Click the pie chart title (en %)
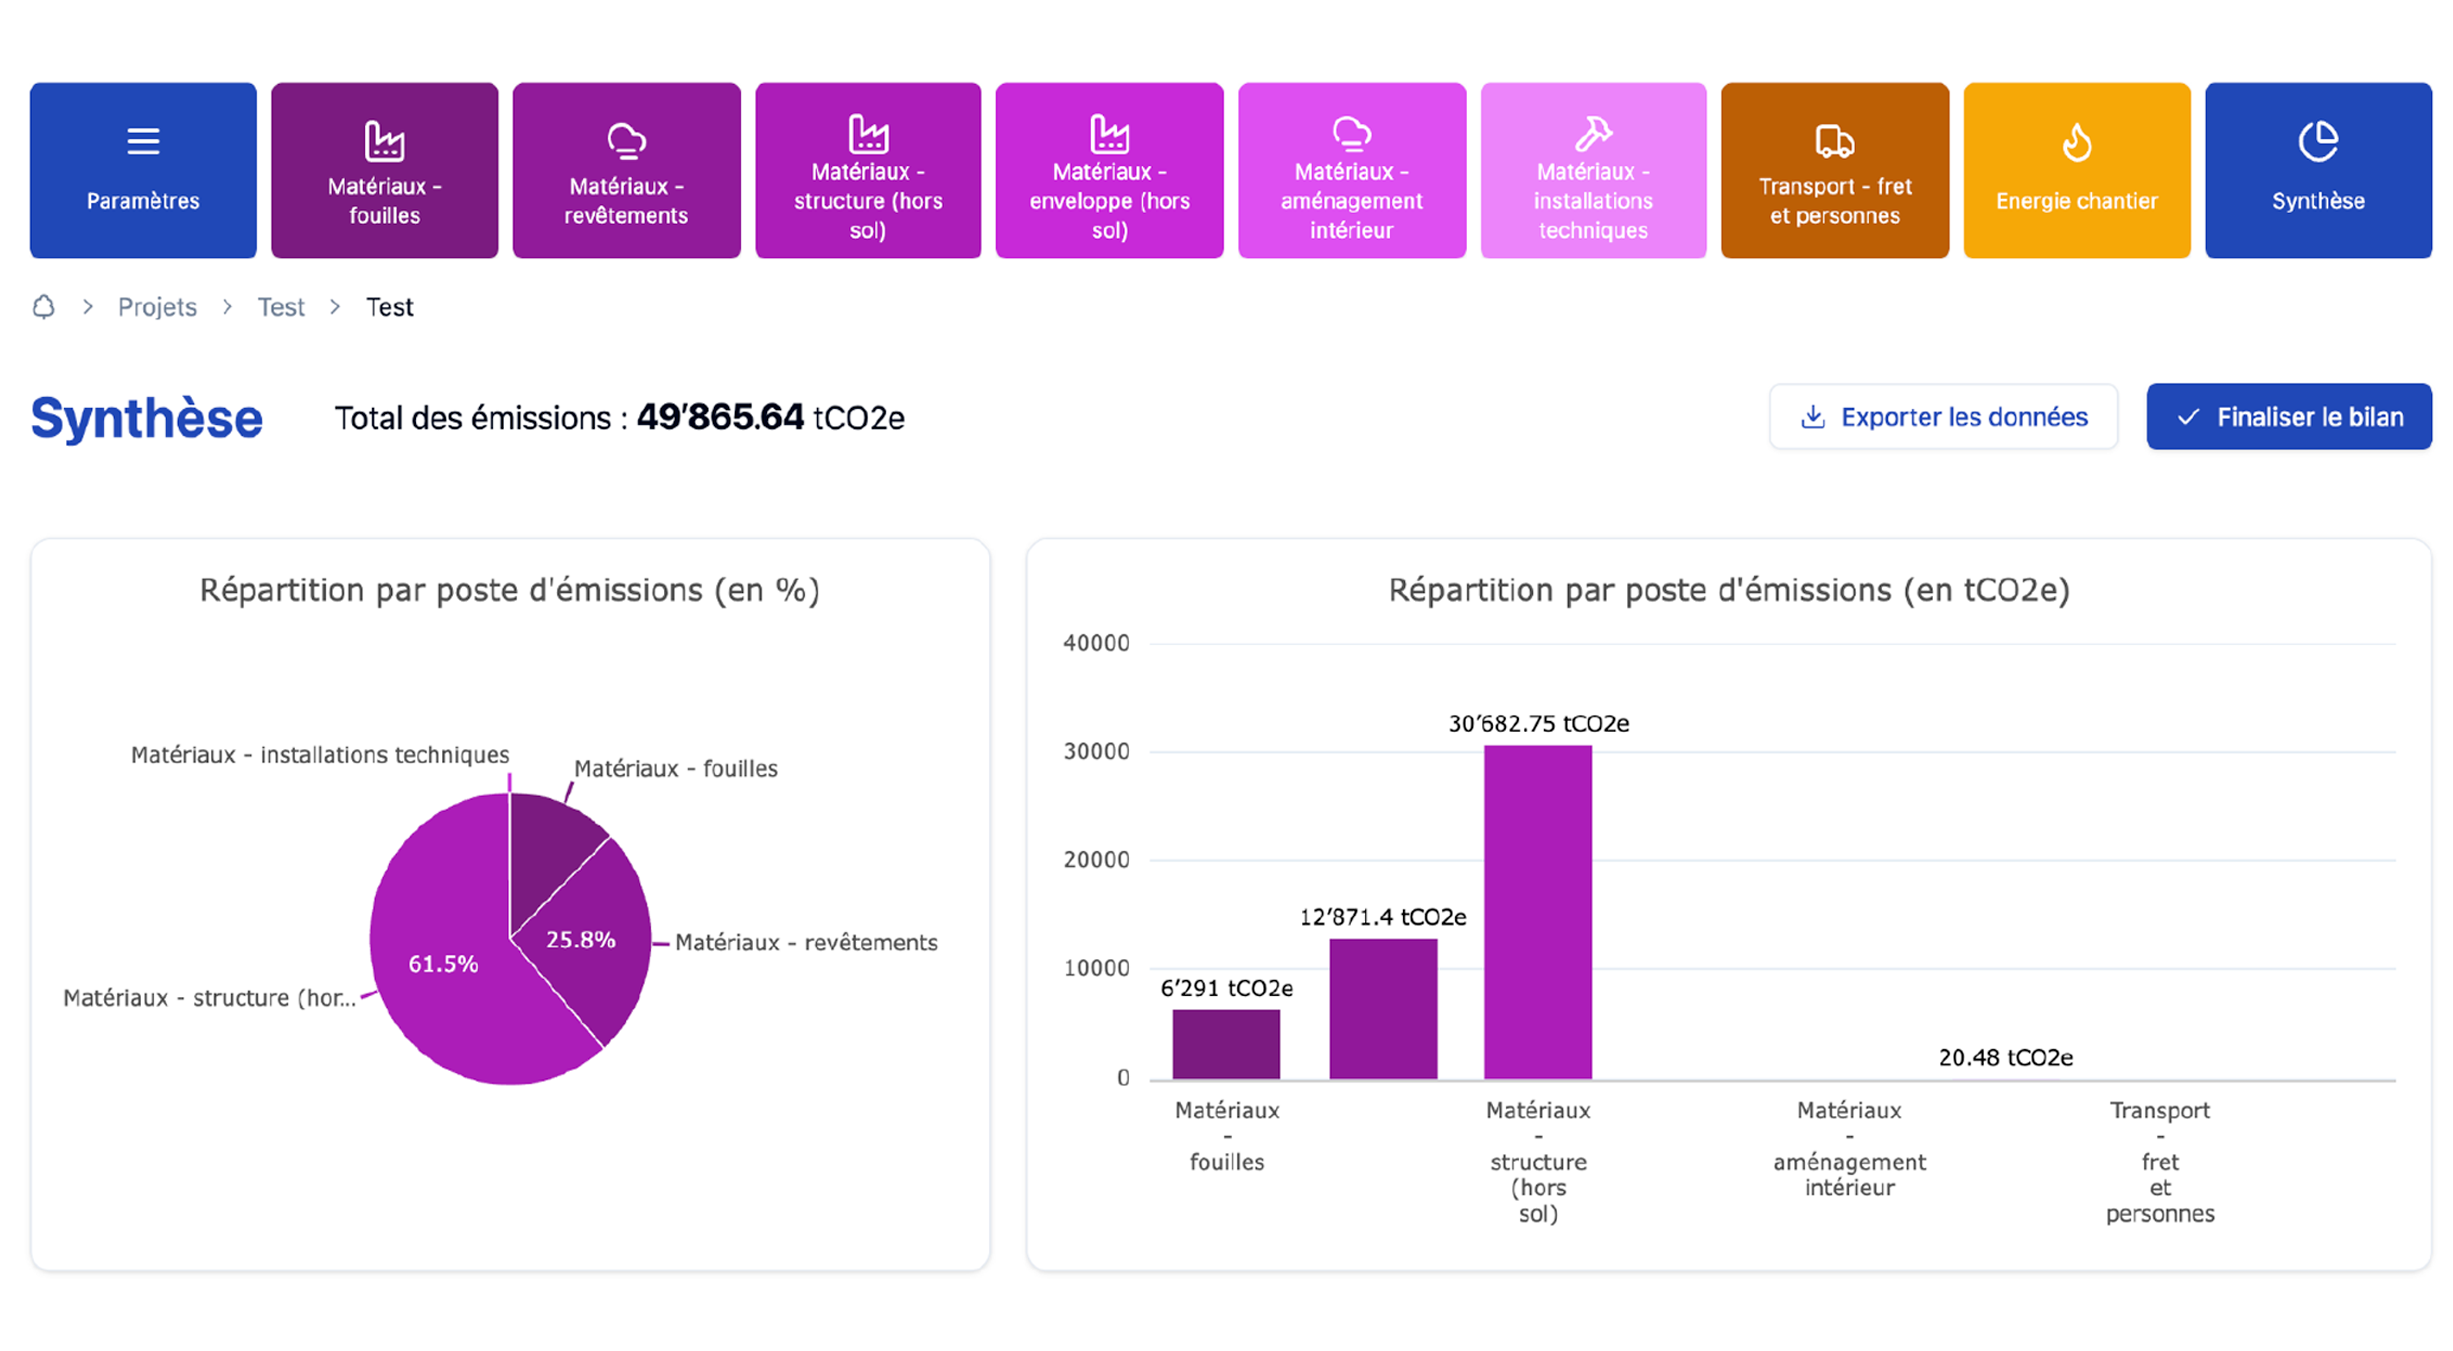The image size is (2453, 1351). pyautogui.click(x=510, y=590)
